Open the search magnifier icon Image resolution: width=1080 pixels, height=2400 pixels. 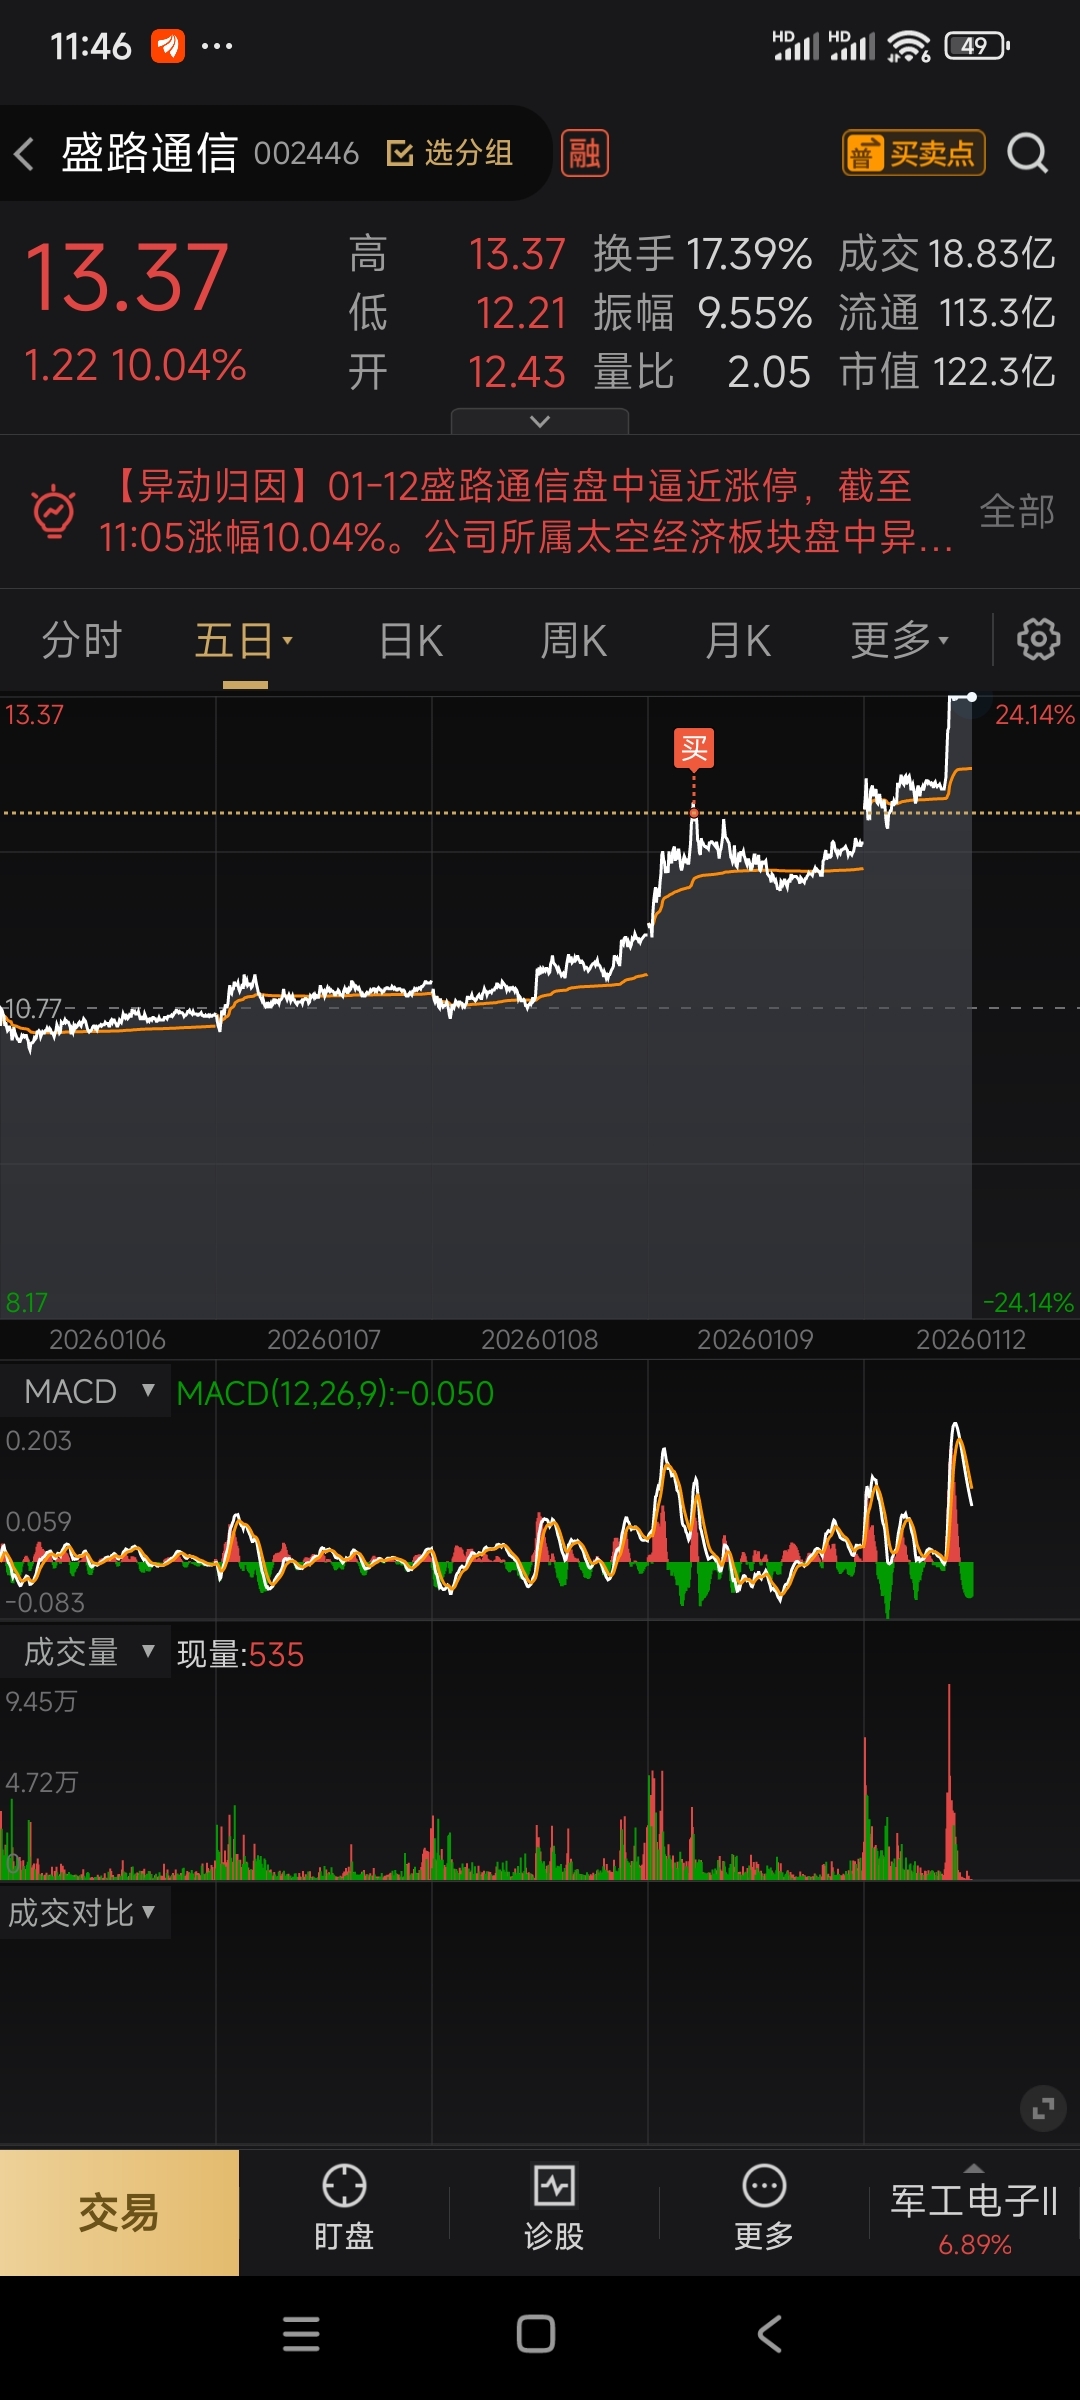click(1027, 153)
